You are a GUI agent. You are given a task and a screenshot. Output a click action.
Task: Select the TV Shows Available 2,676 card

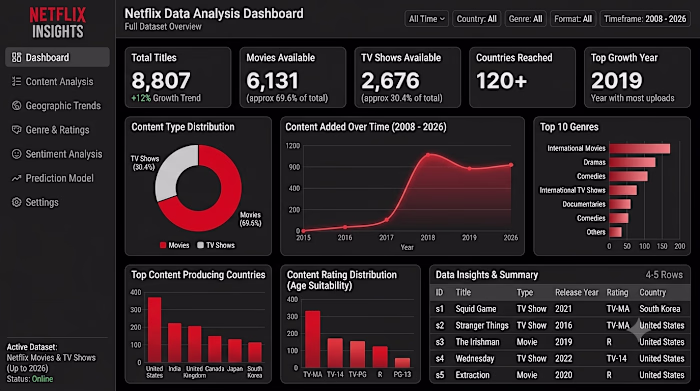(408, 77)
